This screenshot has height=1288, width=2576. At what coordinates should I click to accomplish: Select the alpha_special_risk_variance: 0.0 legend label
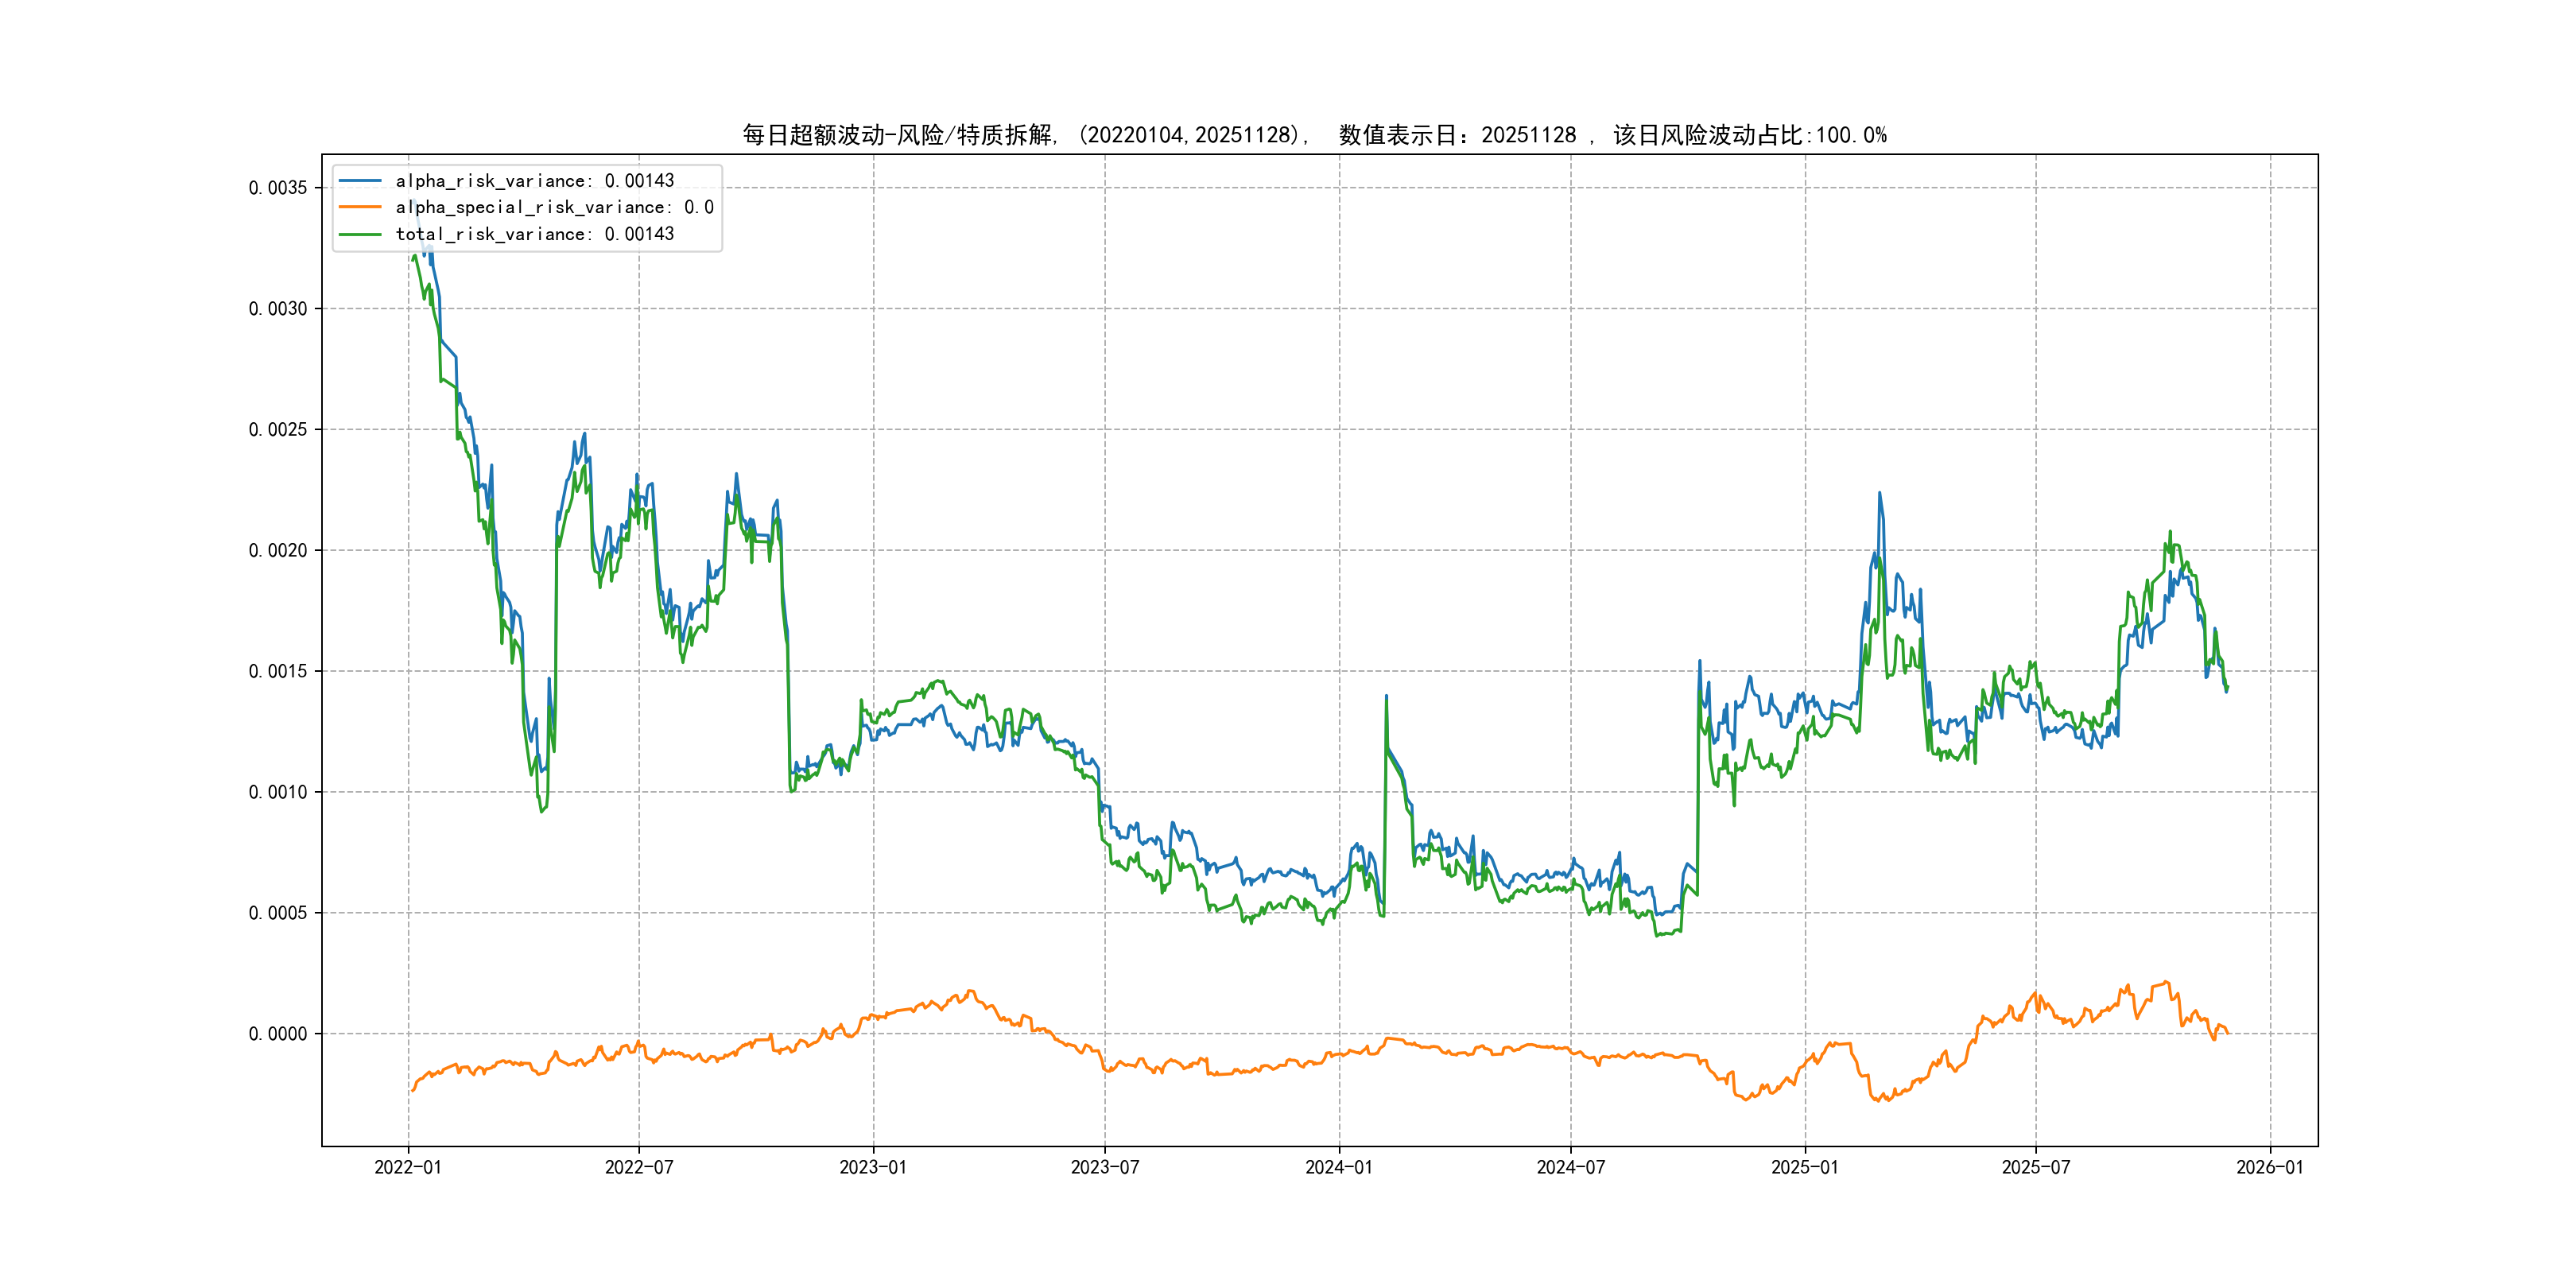[555, 207]
